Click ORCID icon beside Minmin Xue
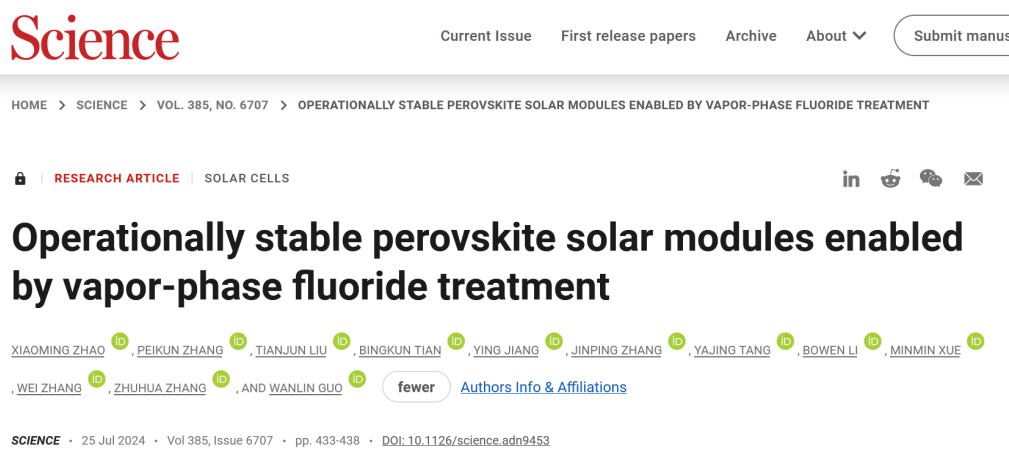1009x455 pixels. tap(975, 341)
